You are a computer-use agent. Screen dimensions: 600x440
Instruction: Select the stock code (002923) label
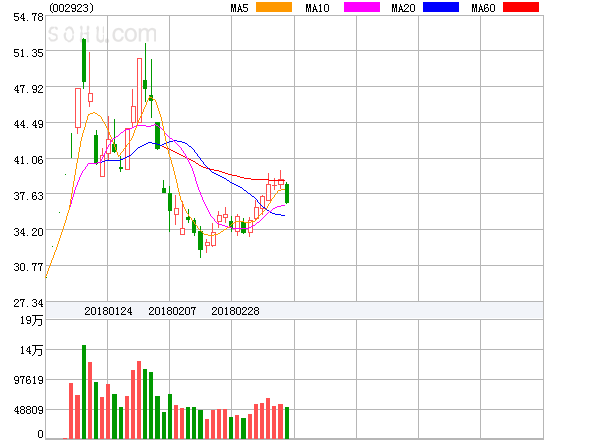click(x=72, y=8)
